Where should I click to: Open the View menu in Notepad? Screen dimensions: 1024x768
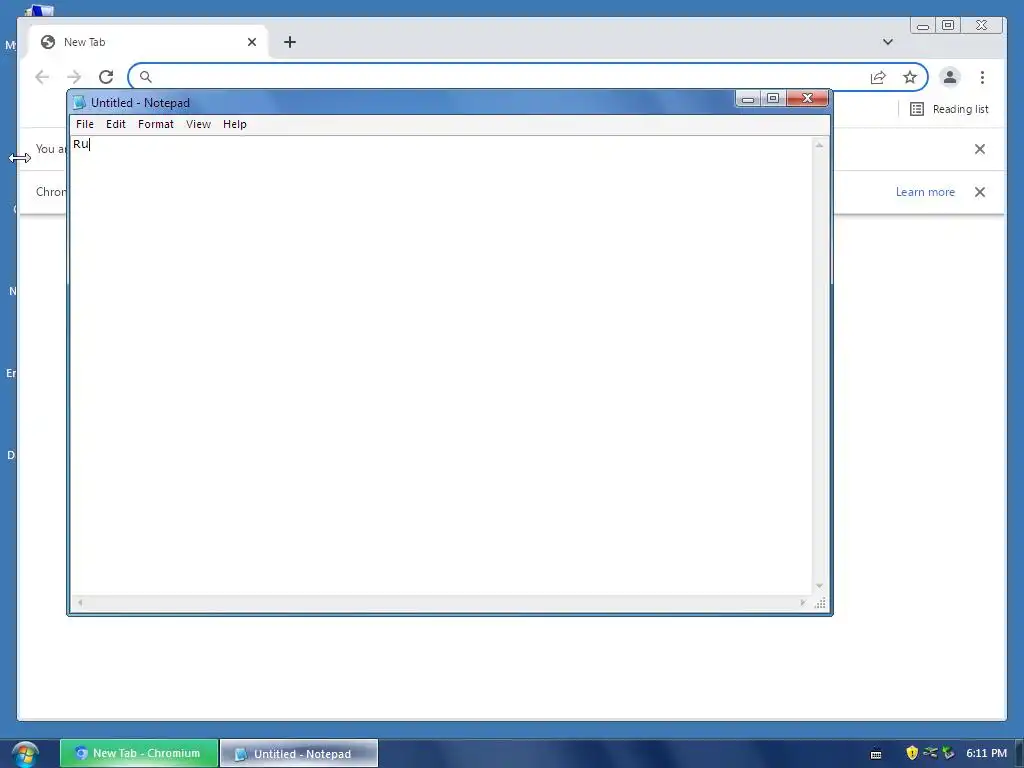click(198, 124)
